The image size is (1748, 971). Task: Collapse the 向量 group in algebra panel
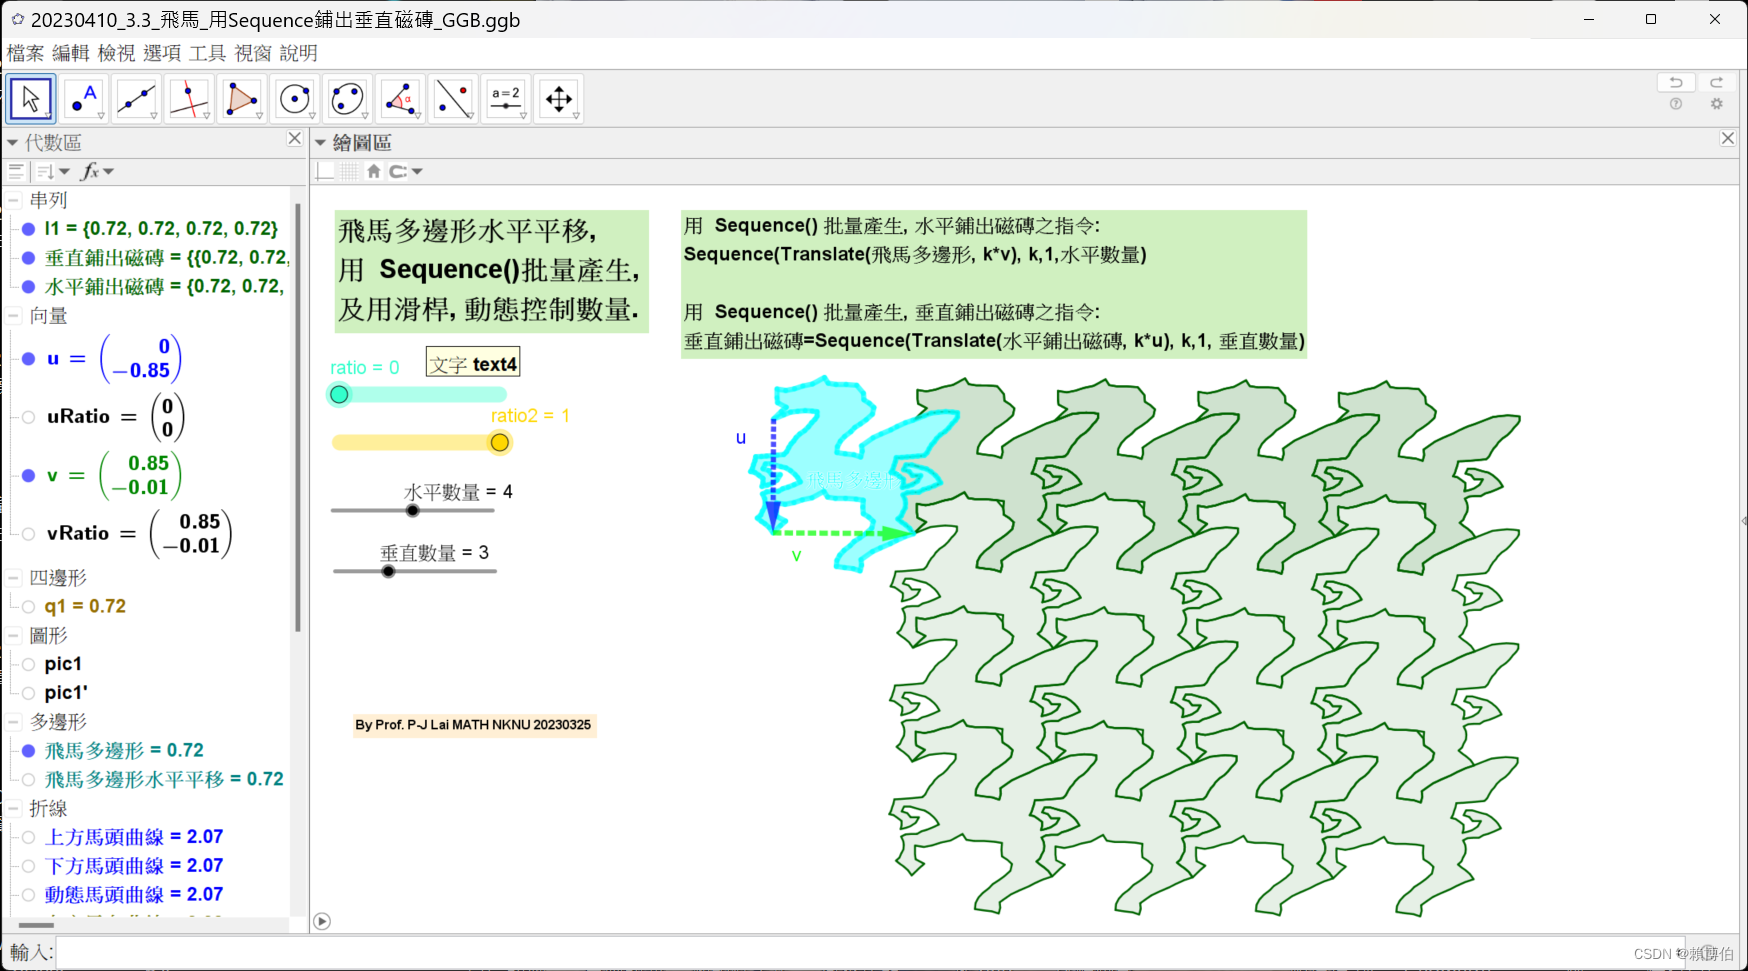pos(13,316)
